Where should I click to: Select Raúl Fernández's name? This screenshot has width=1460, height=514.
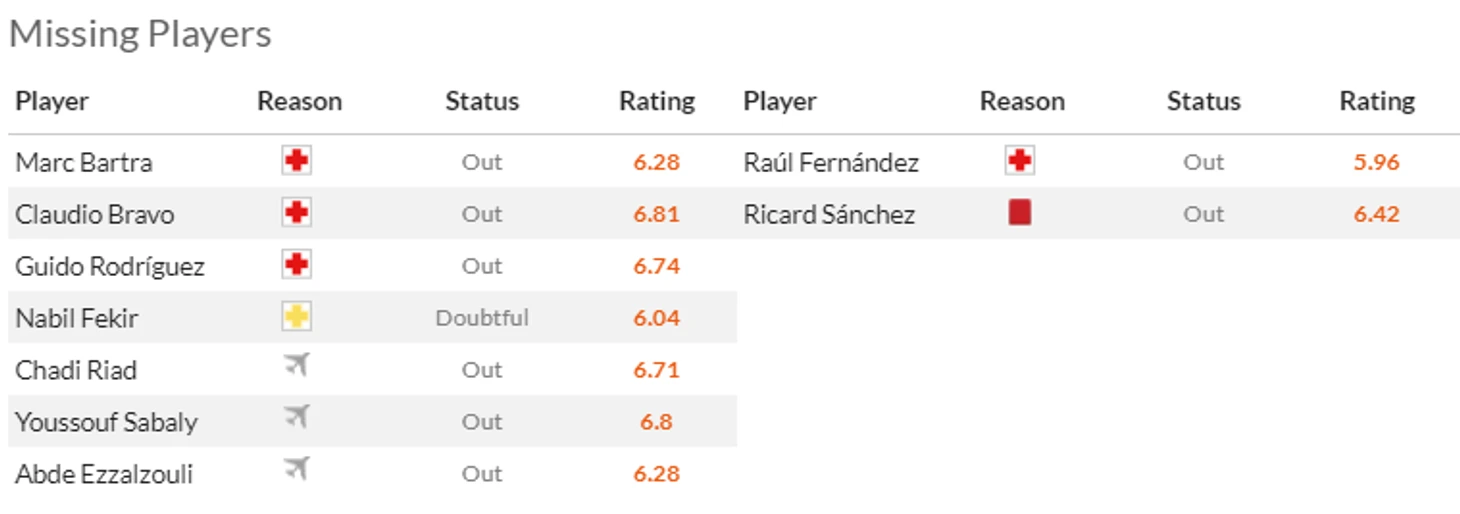pos(831,162)
